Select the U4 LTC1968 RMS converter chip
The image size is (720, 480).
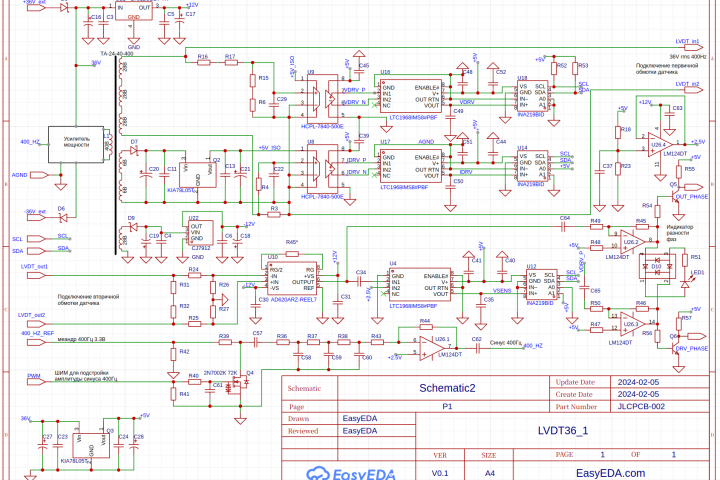(420, 285)
